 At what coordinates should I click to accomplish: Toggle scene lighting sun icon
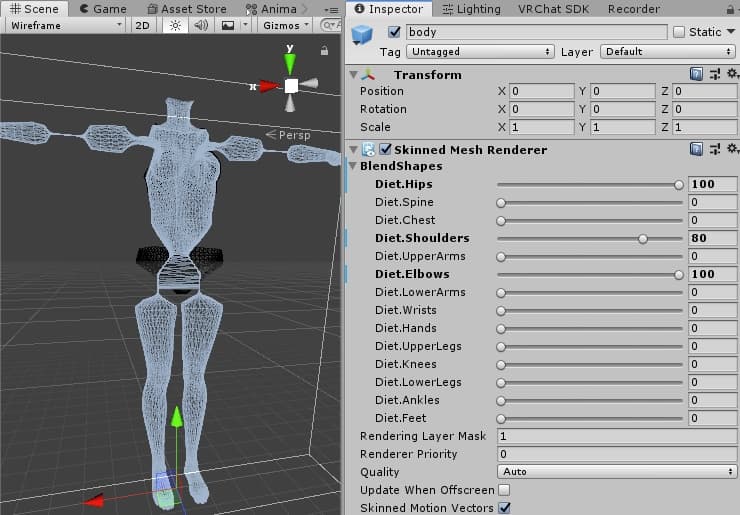175,25
